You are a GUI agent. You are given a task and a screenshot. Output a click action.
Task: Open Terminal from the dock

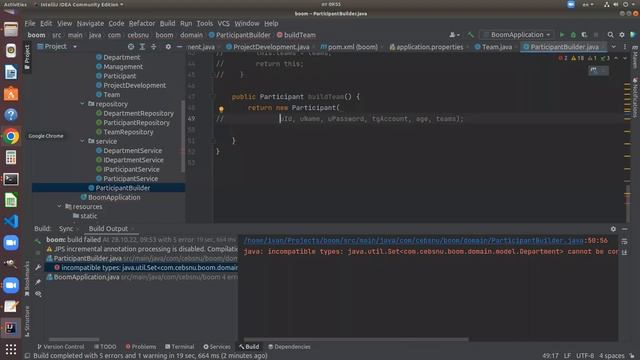(11, 179)
